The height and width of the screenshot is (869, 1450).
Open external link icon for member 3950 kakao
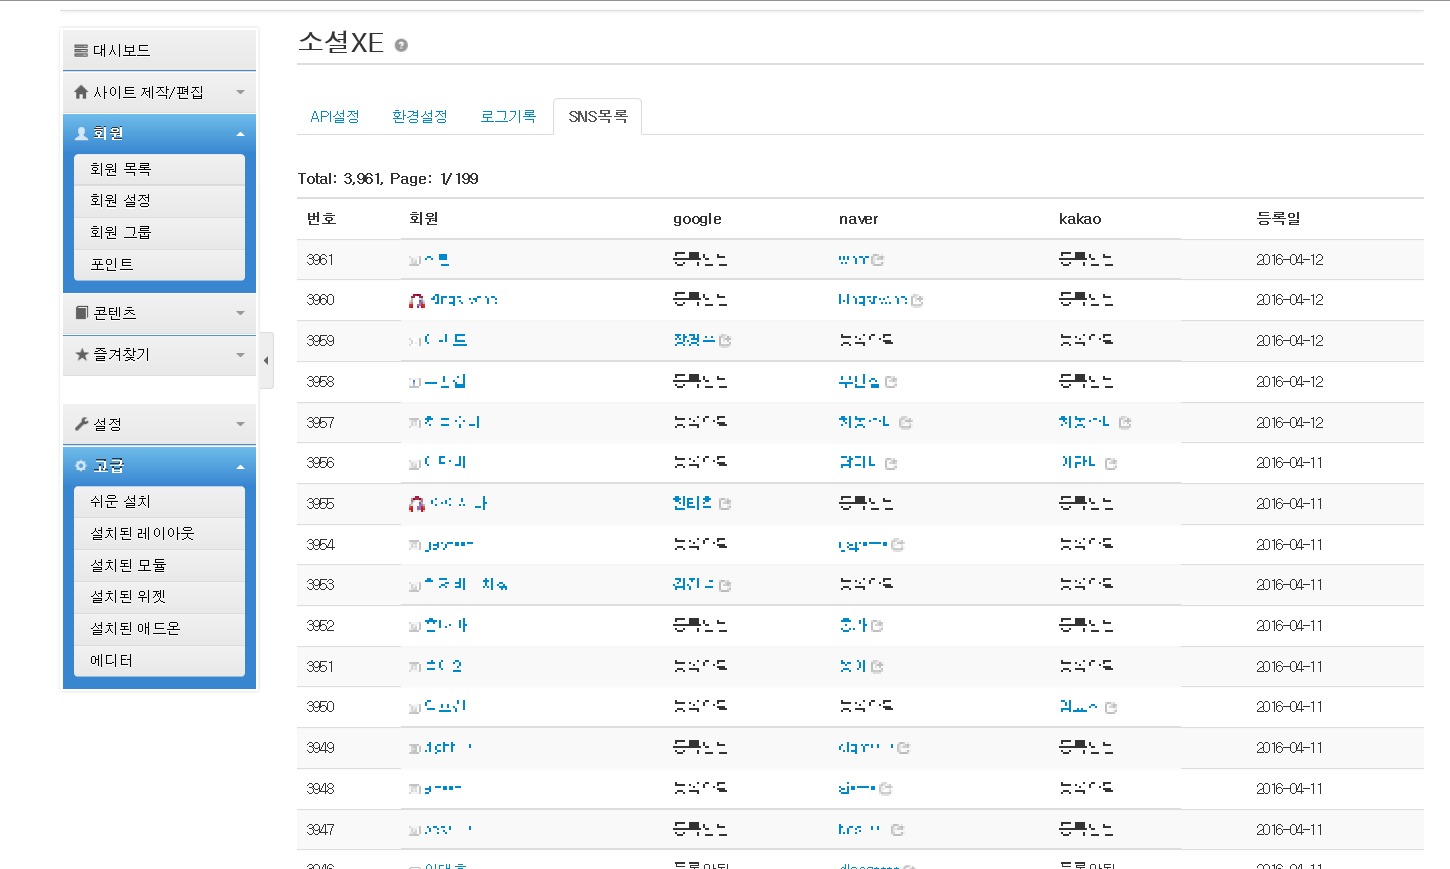pyautogui.click(x=1111, y=708)
